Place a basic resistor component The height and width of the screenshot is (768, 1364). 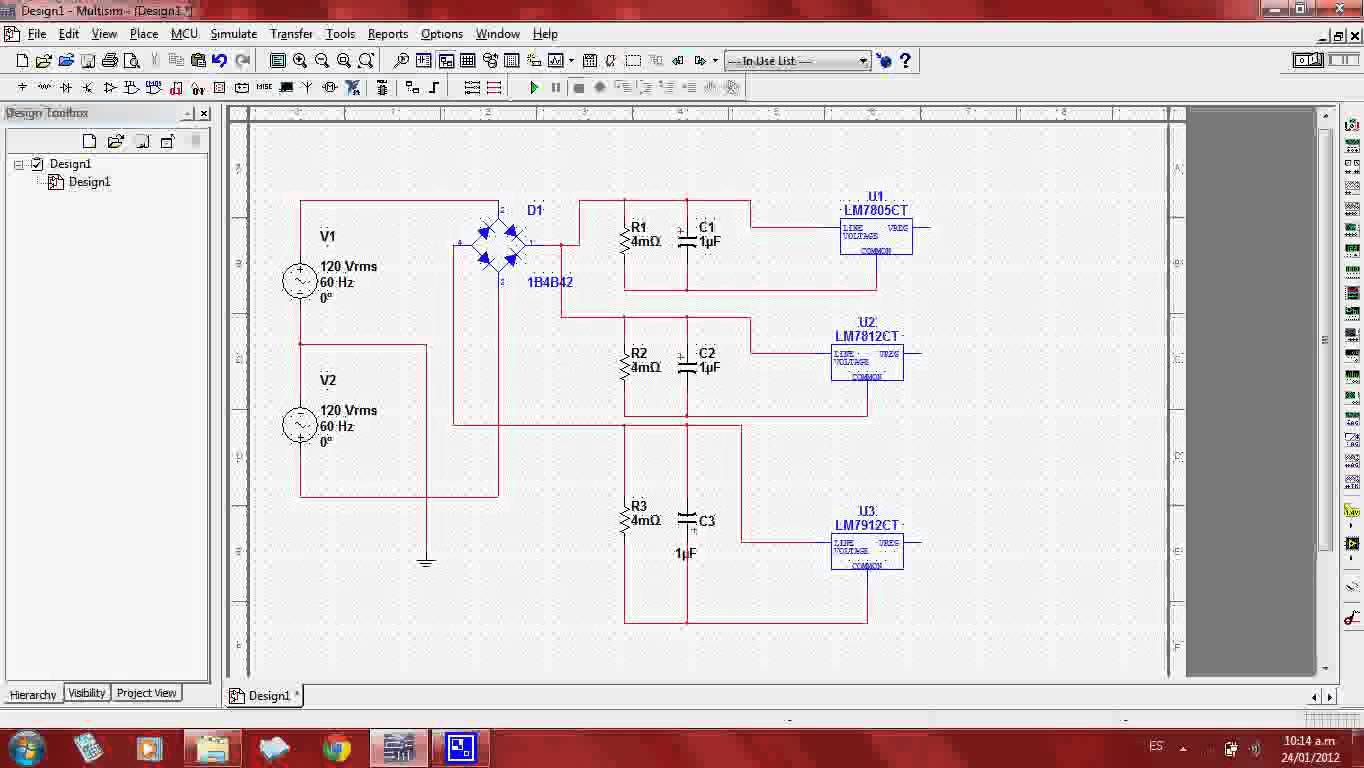(x=44, y=88)
